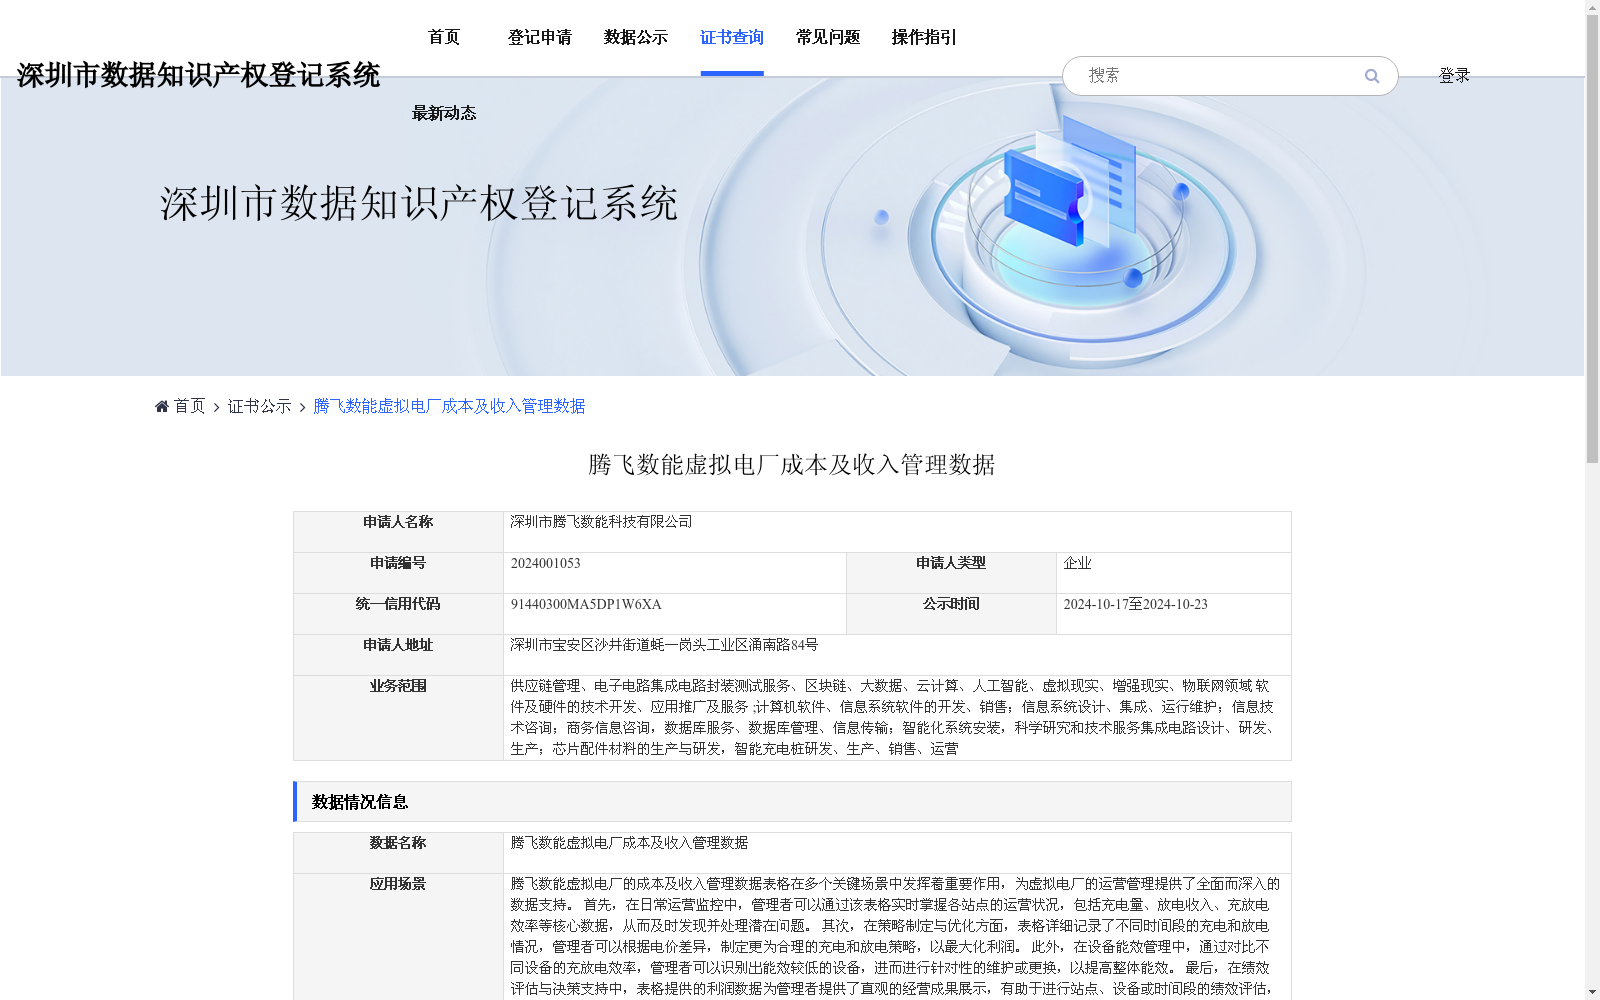Click the 数据名称 label cell

click(x=398, y=853)
